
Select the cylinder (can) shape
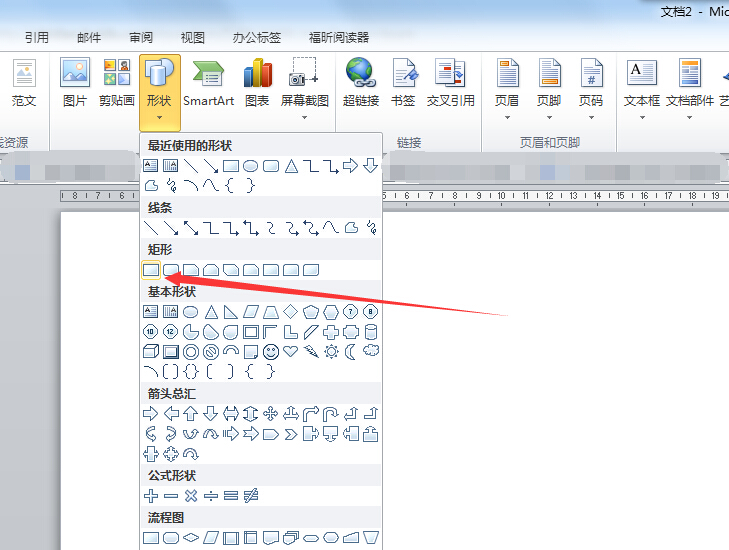pyautogui.click(x=371, y=332)
